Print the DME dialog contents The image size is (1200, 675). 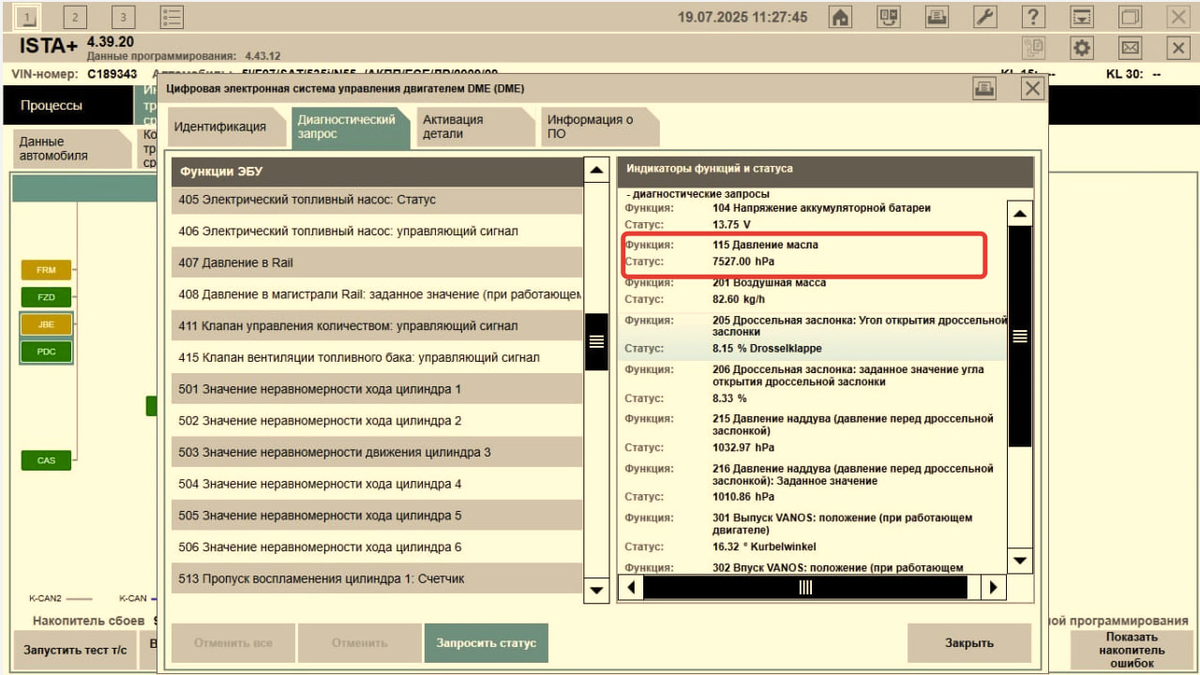coord(984,89)
